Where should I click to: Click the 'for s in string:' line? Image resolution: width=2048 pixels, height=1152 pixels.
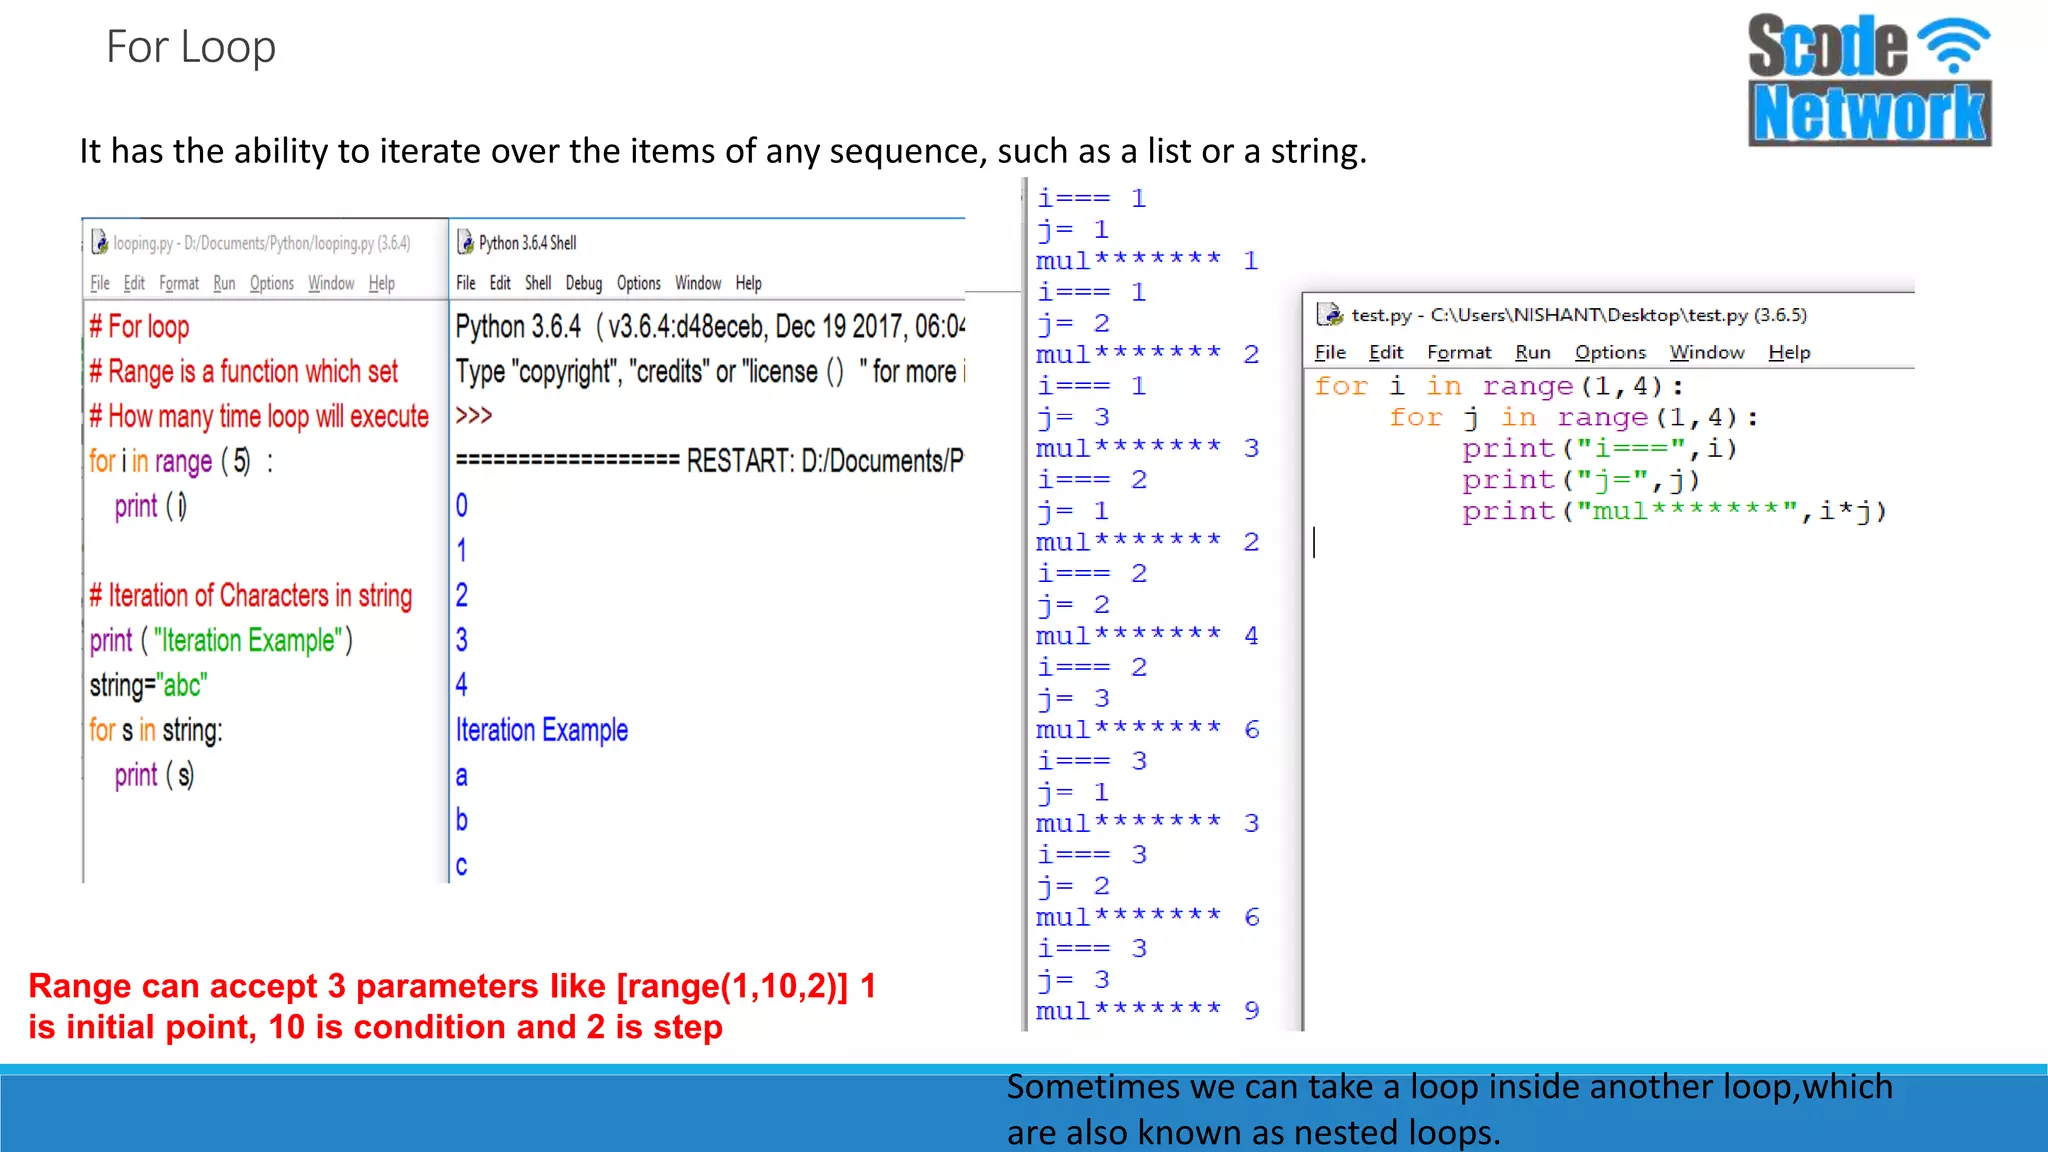point(156,730)
